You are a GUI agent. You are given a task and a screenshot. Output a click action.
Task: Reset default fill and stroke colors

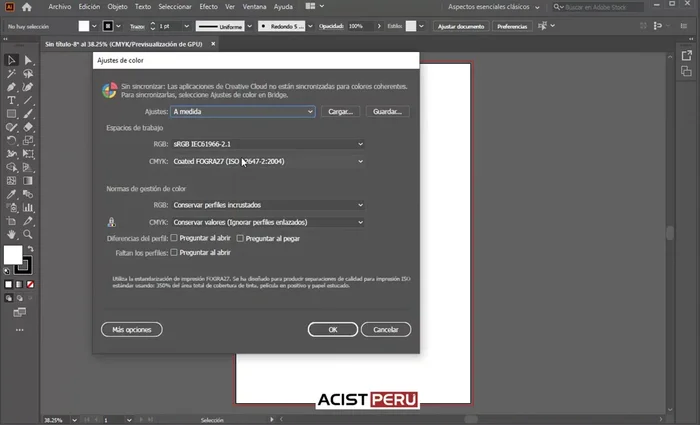point(7,271)
